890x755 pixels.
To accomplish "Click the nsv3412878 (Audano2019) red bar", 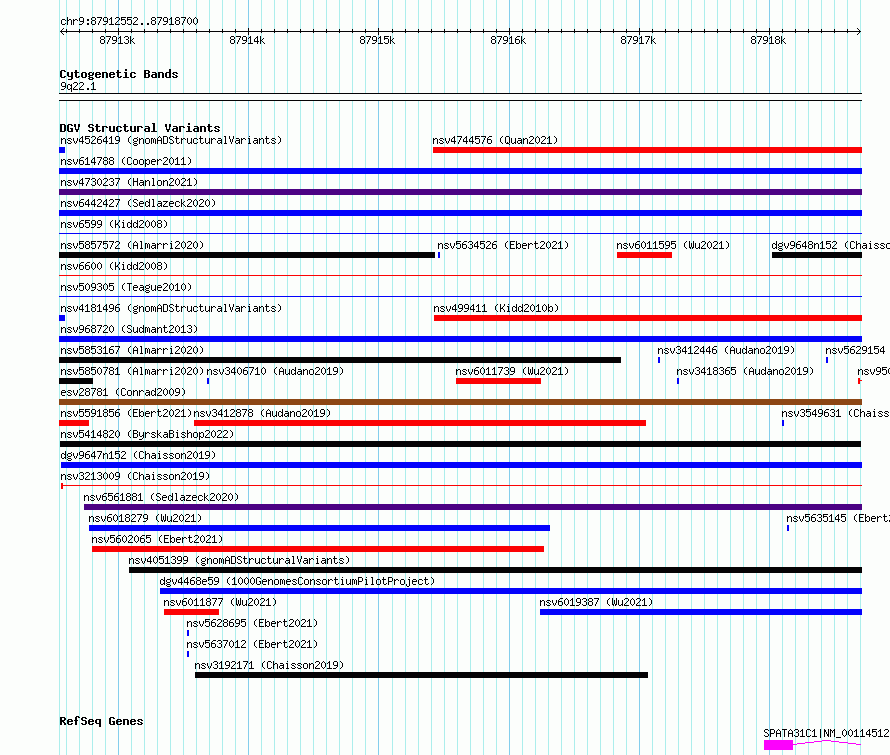I will click(x=419, y=423).
